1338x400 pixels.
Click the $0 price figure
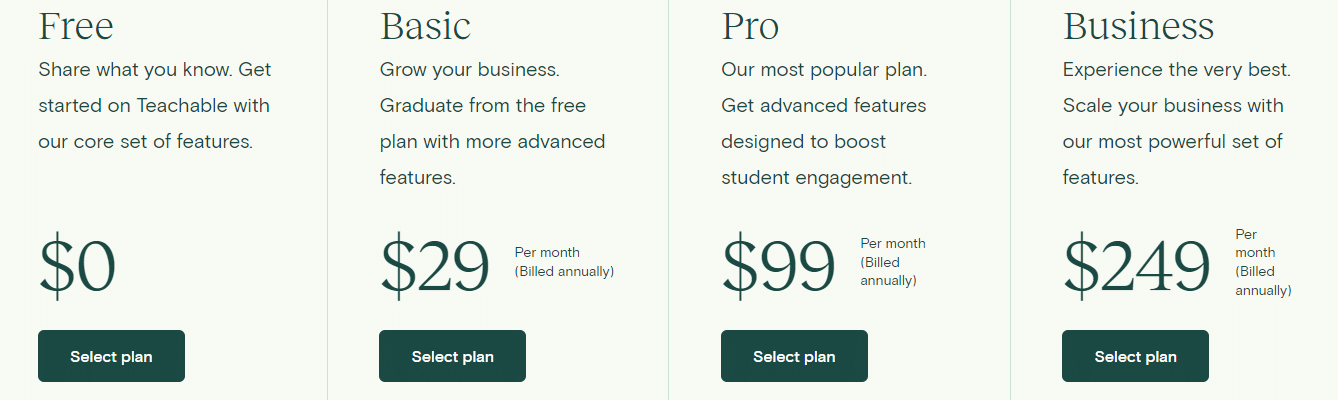[x=77, y=266]
